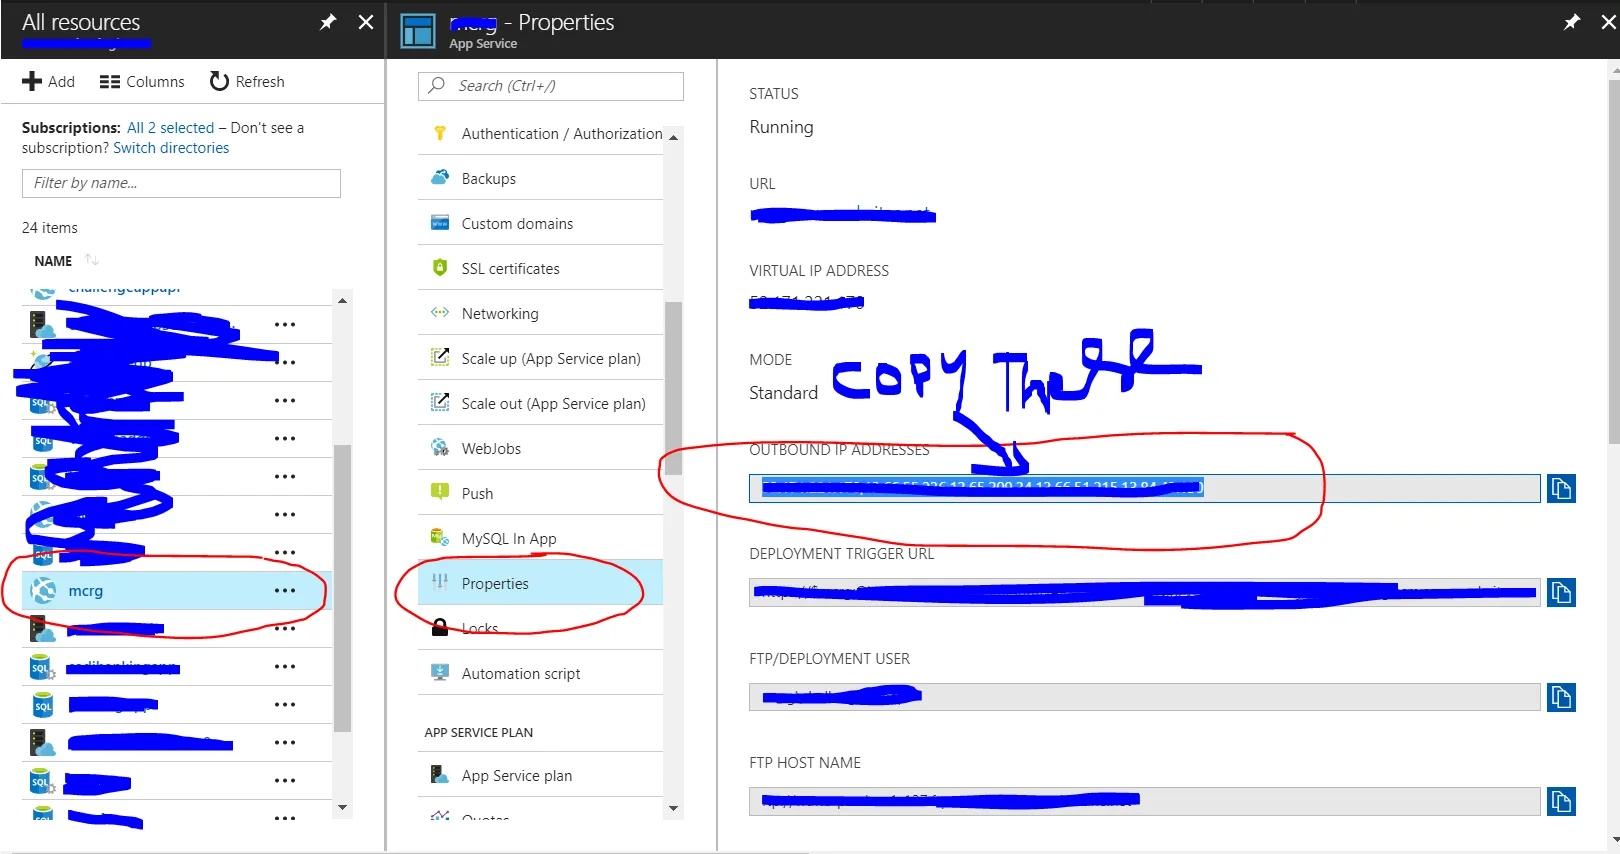Open the Columns chooser
This screenshot has height=854, width=1620.
[x=142, y=82]
